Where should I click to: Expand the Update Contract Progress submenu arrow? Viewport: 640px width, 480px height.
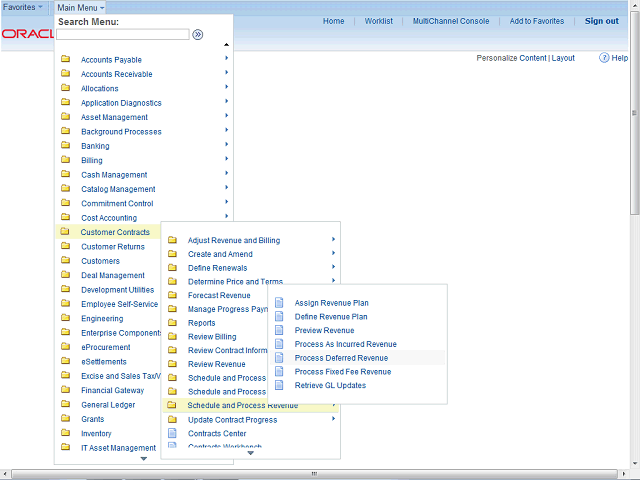(333, 419)
